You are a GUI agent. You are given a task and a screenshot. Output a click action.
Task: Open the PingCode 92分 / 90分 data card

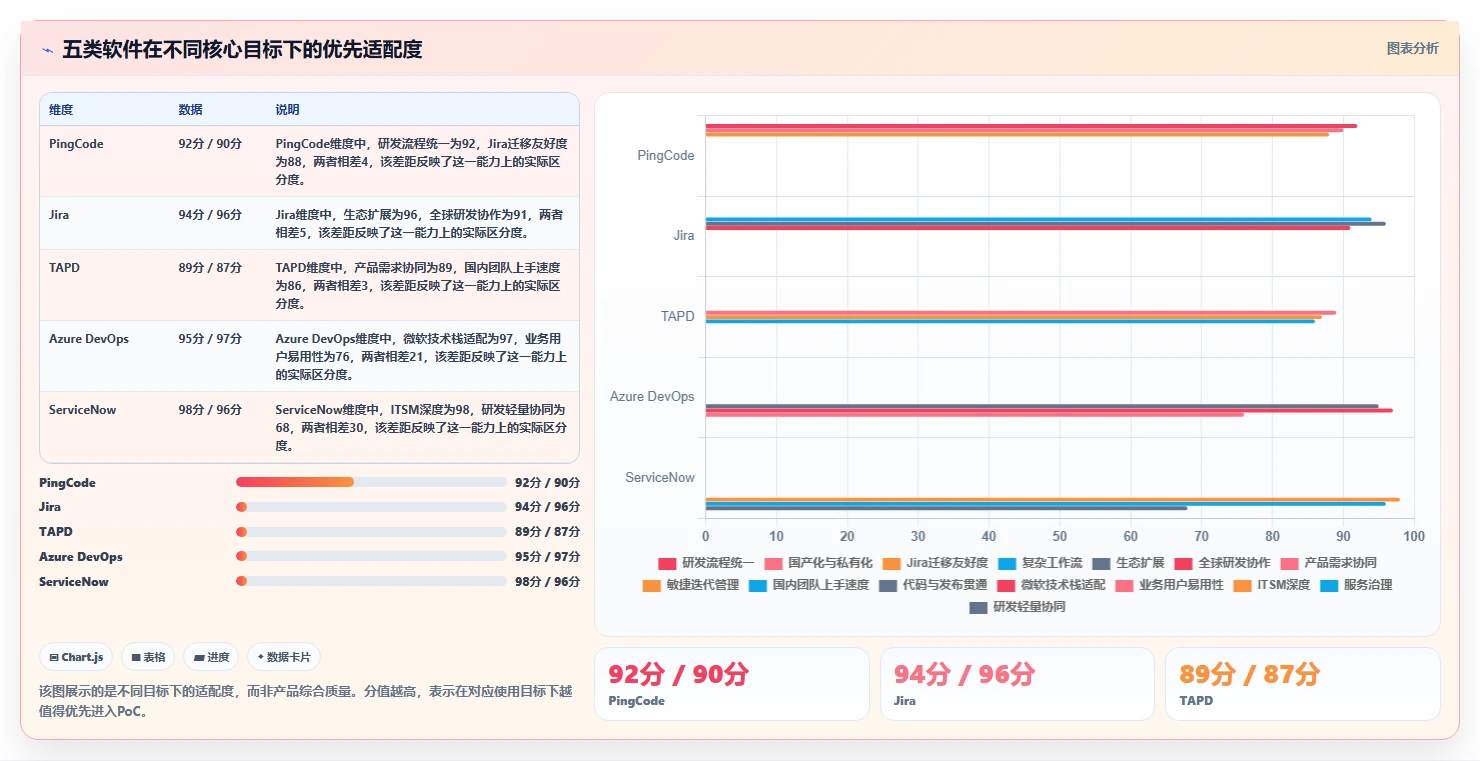pos(732,684)
